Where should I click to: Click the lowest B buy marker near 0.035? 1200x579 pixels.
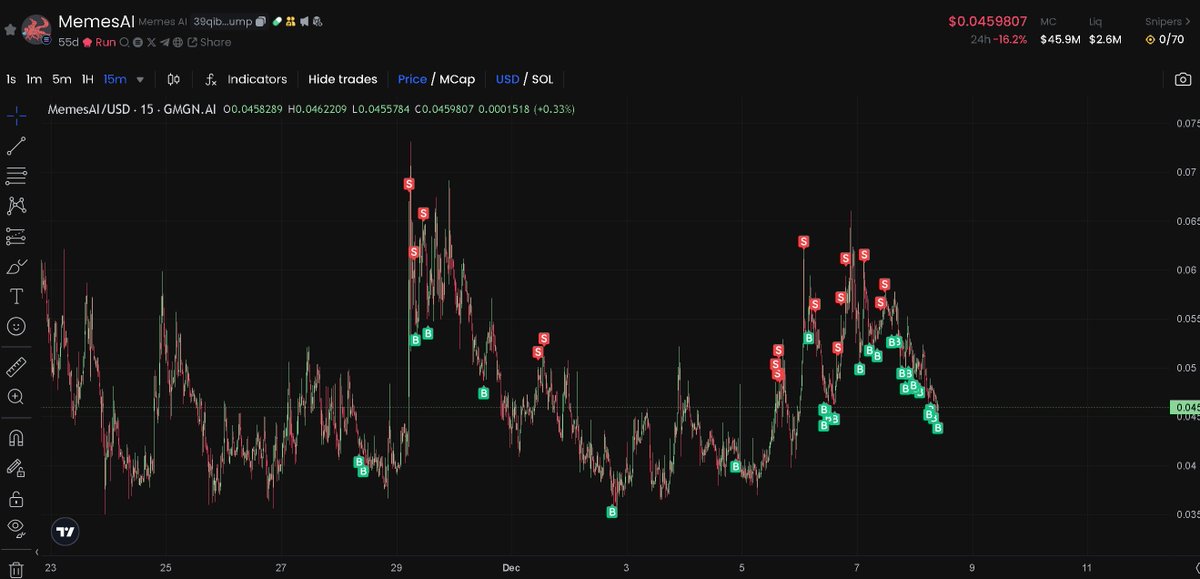612,512
